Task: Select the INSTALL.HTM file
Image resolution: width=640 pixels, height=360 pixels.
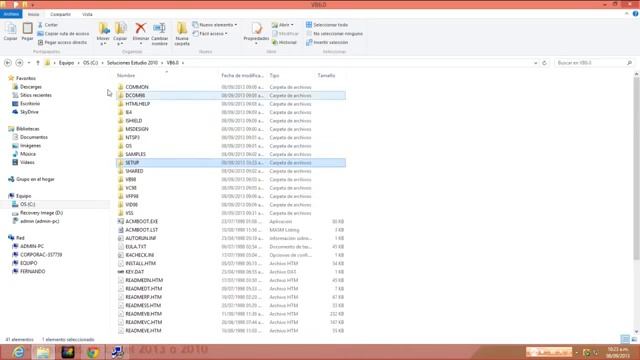Action: coord(231,263)
